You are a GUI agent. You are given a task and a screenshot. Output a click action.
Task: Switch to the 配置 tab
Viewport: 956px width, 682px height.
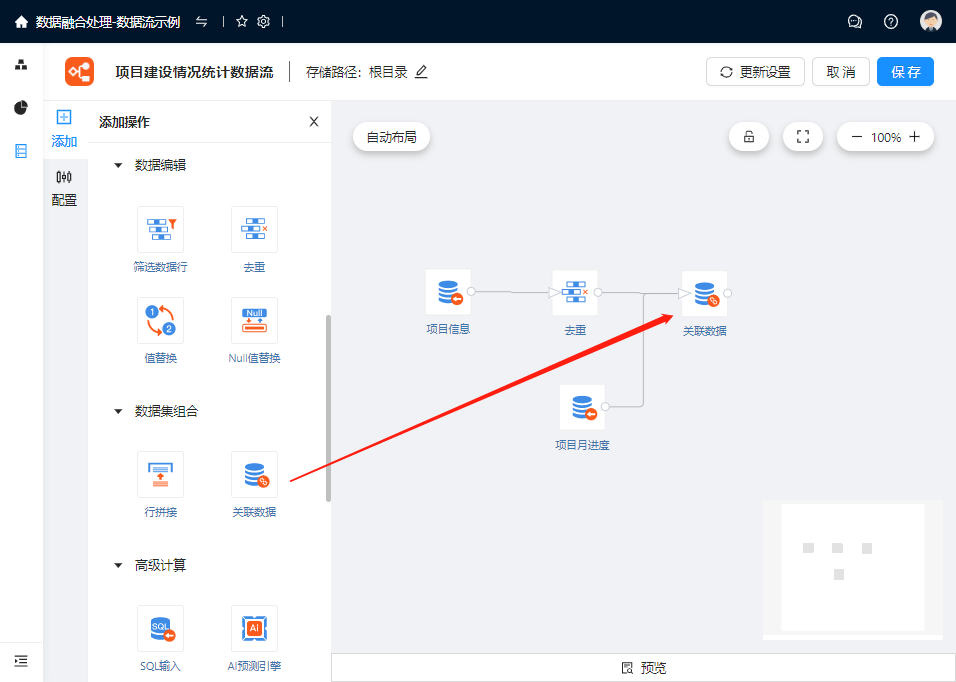tap(64, 187)
